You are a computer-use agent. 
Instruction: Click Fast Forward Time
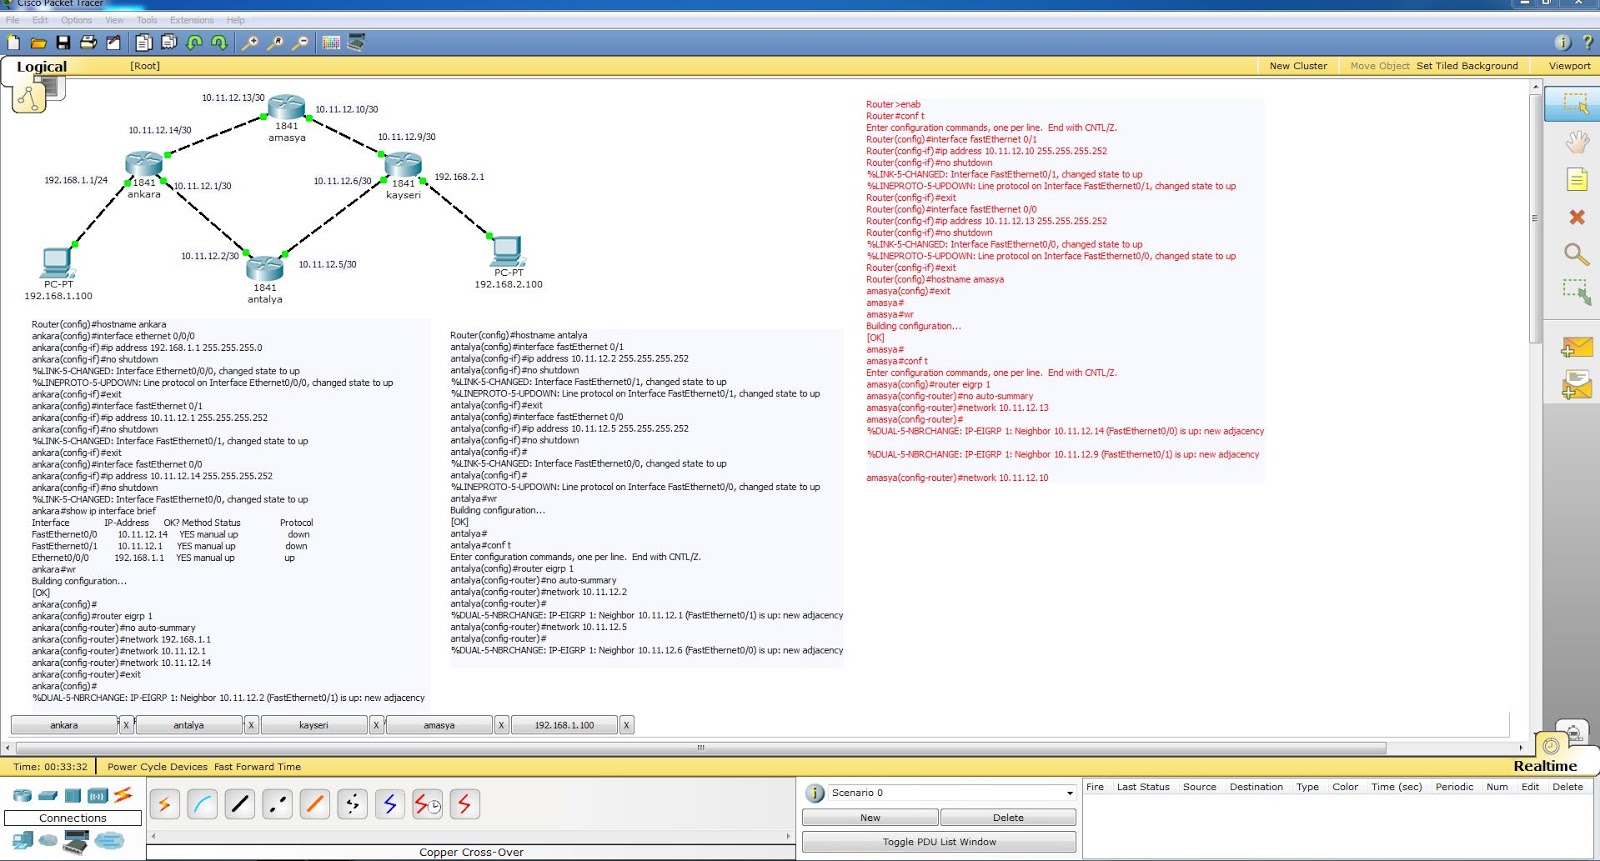point(257,767)
